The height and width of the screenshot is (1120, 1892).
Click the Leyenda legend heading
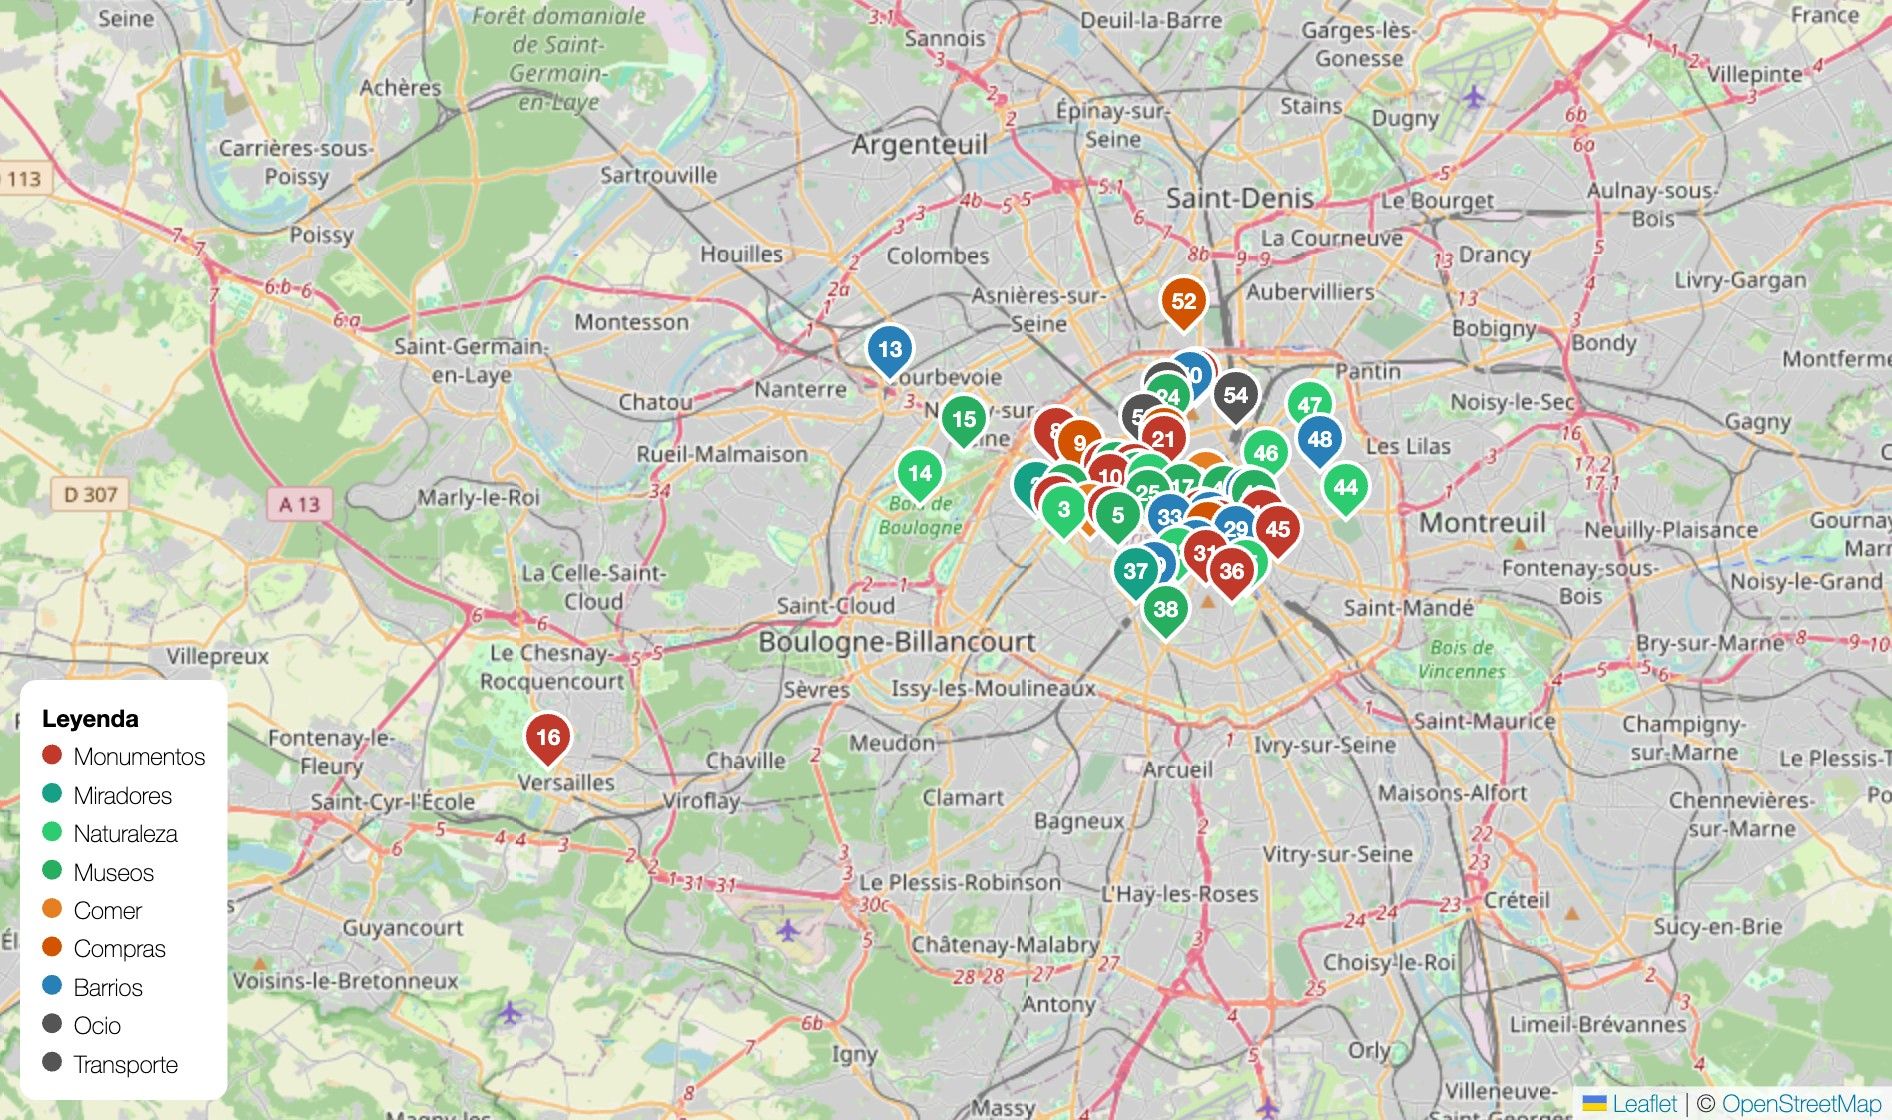tap(90, 719)
